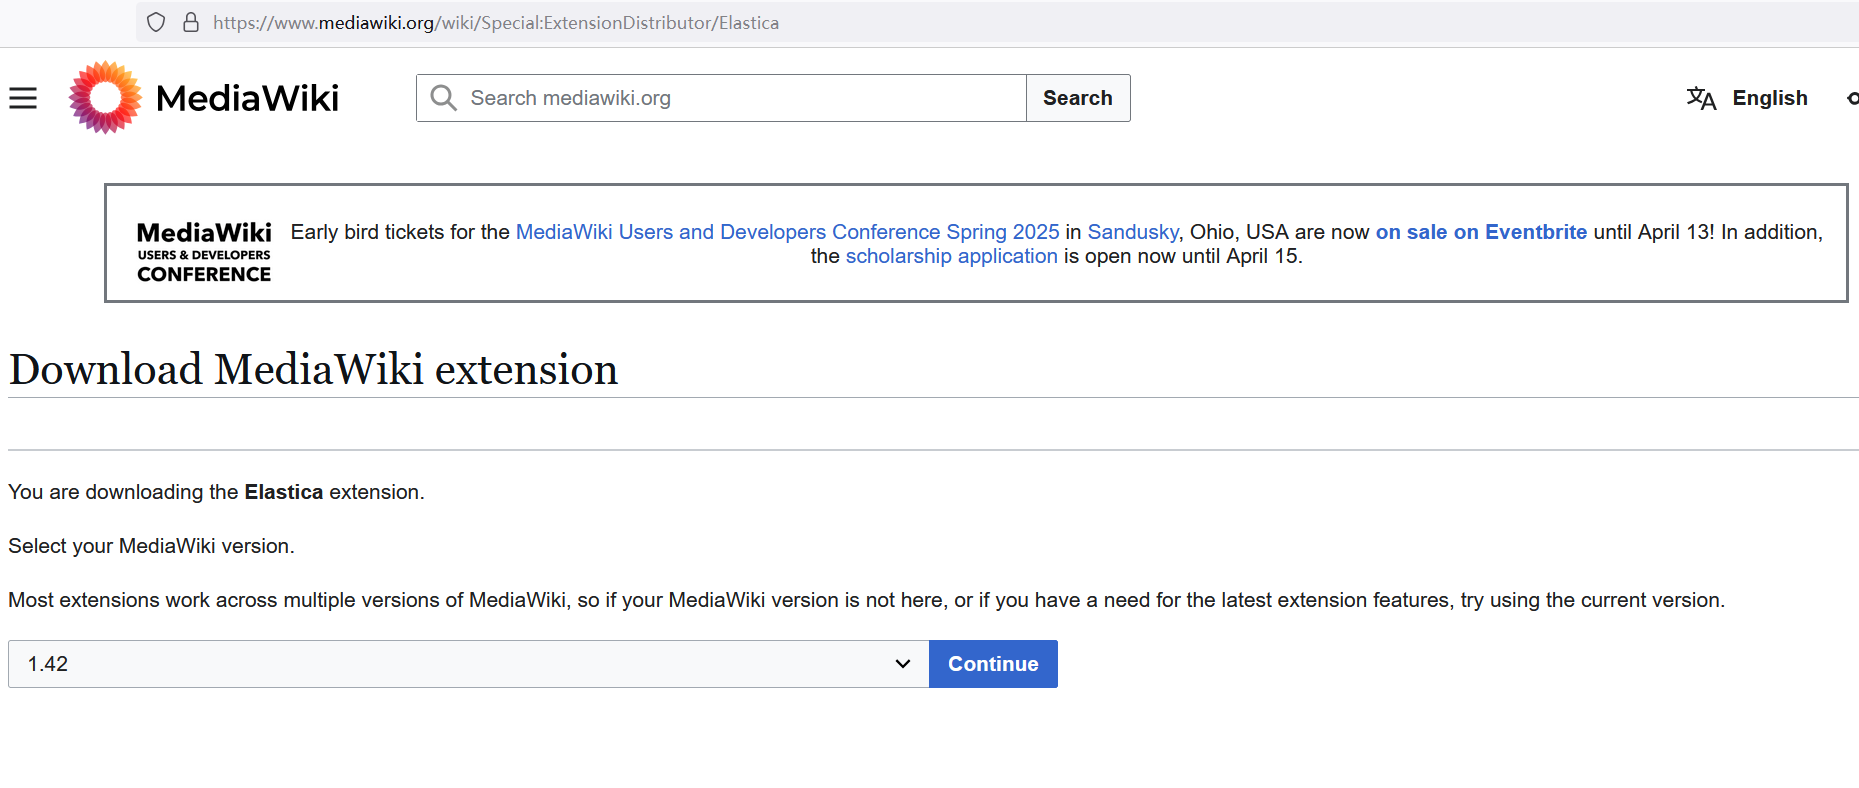Click the browser address bar URL
Viewport: 1859px width, 788px height.
(x=496, y=23)
